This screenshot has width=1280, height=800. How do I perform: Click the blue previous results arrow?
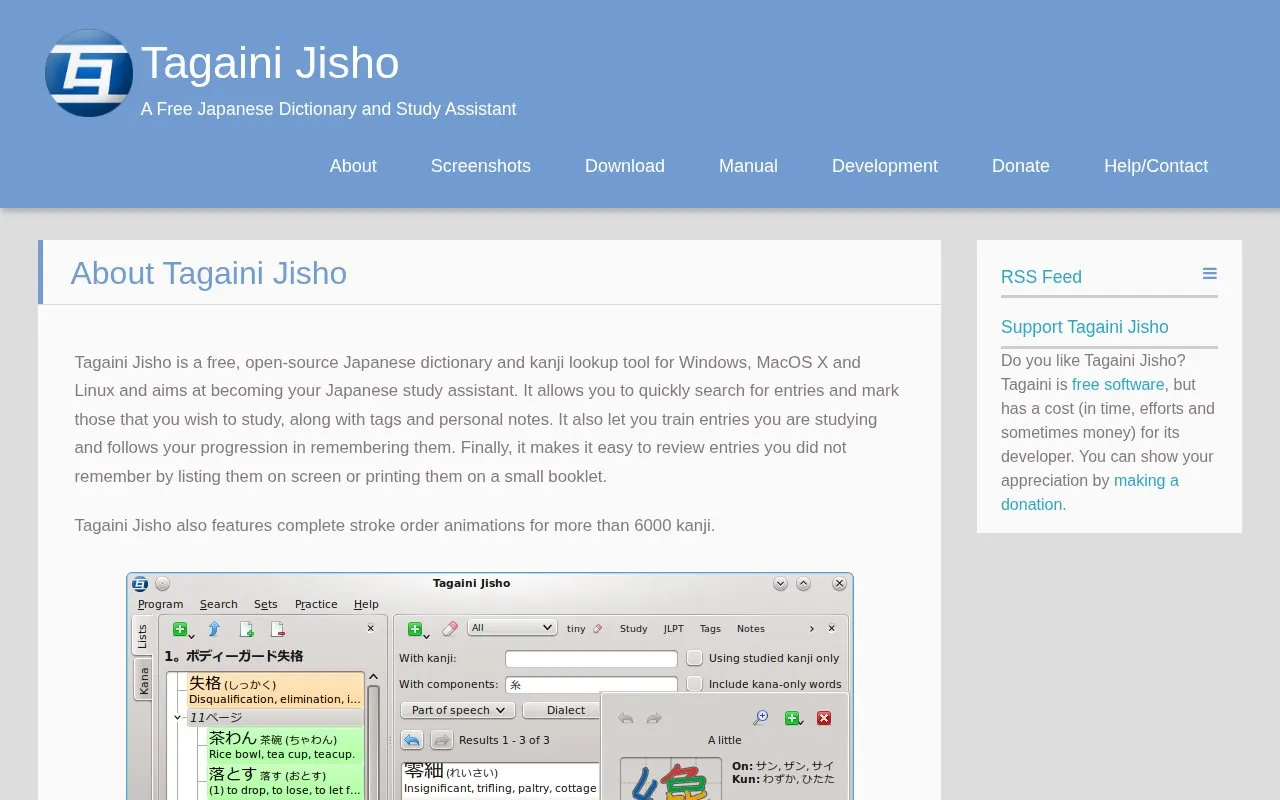[412, 740]
